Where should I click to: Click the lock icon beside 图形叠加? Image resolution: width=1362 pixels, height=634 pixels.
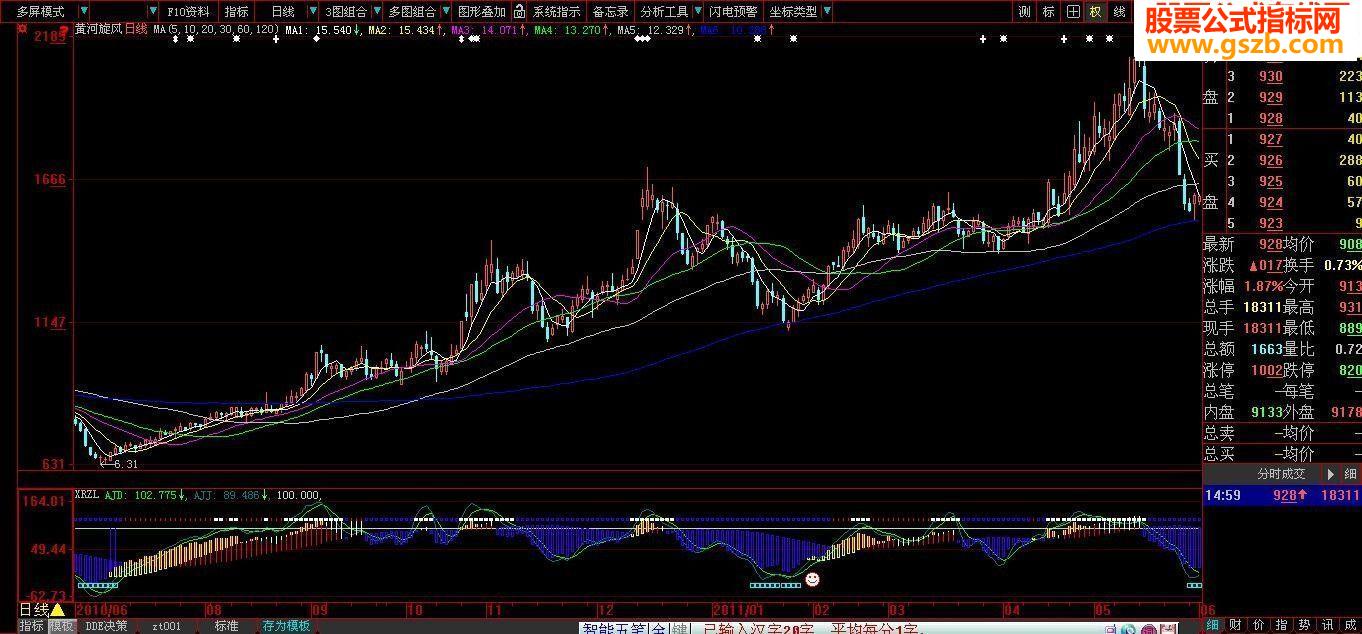tap(520, 12)
